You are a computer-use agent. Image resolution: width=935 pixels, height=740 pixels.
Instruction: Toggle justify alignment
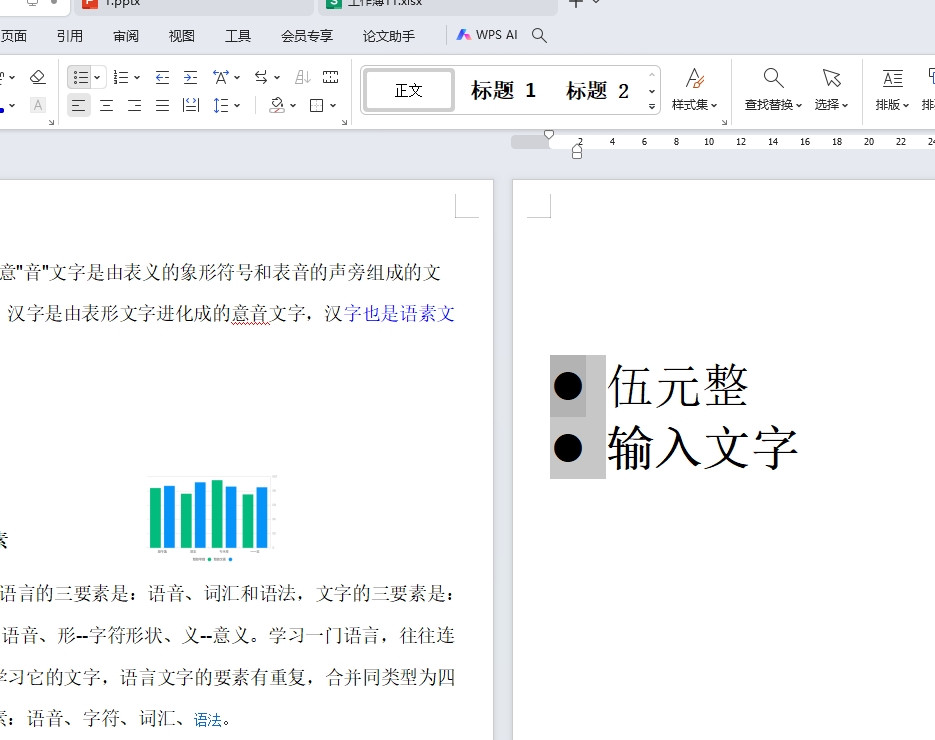[x=162, y=106]
